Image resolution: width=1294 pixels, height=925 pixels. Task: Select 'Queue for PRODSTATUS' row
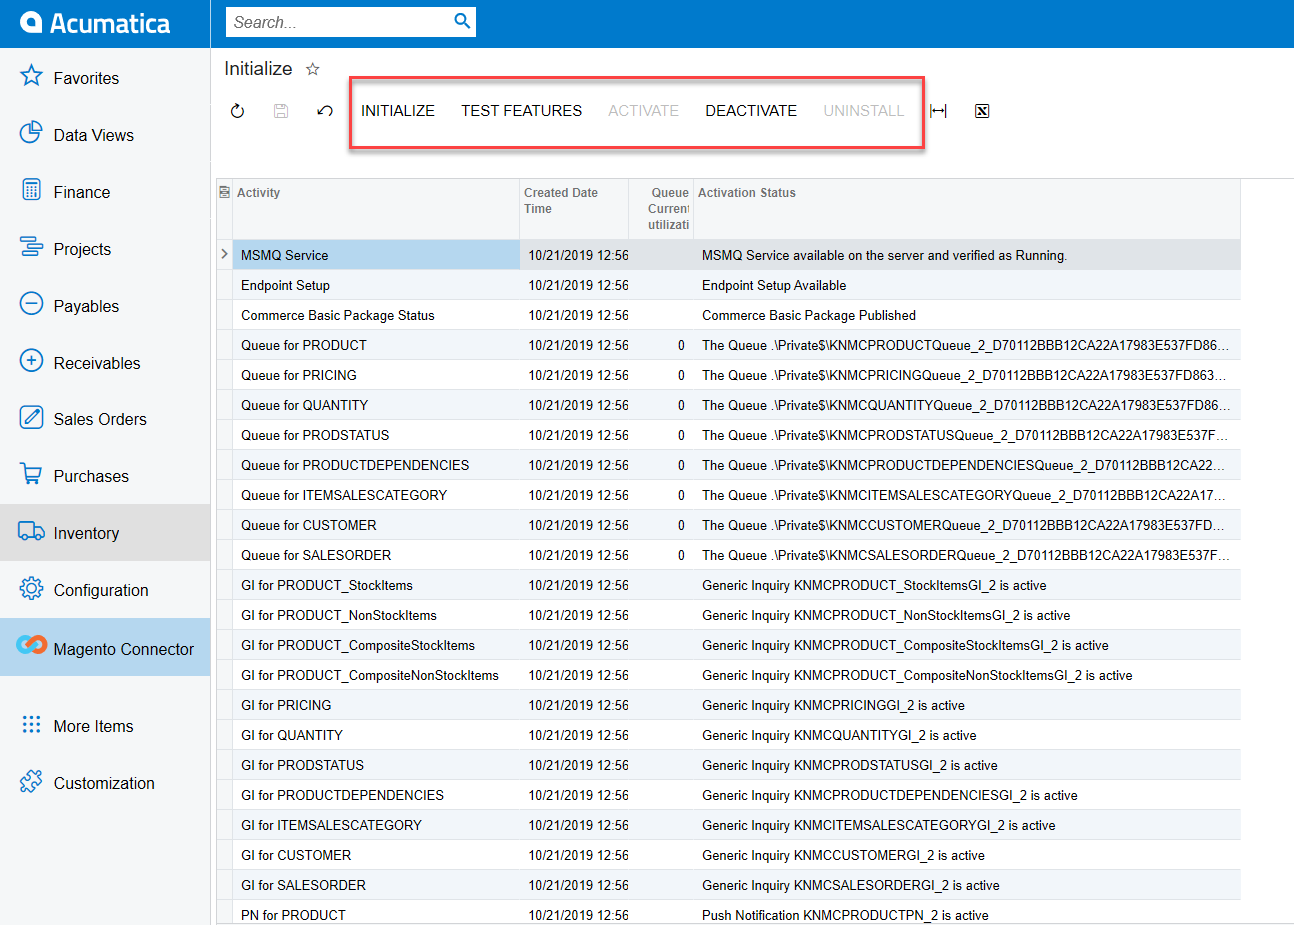pos(729,435)
